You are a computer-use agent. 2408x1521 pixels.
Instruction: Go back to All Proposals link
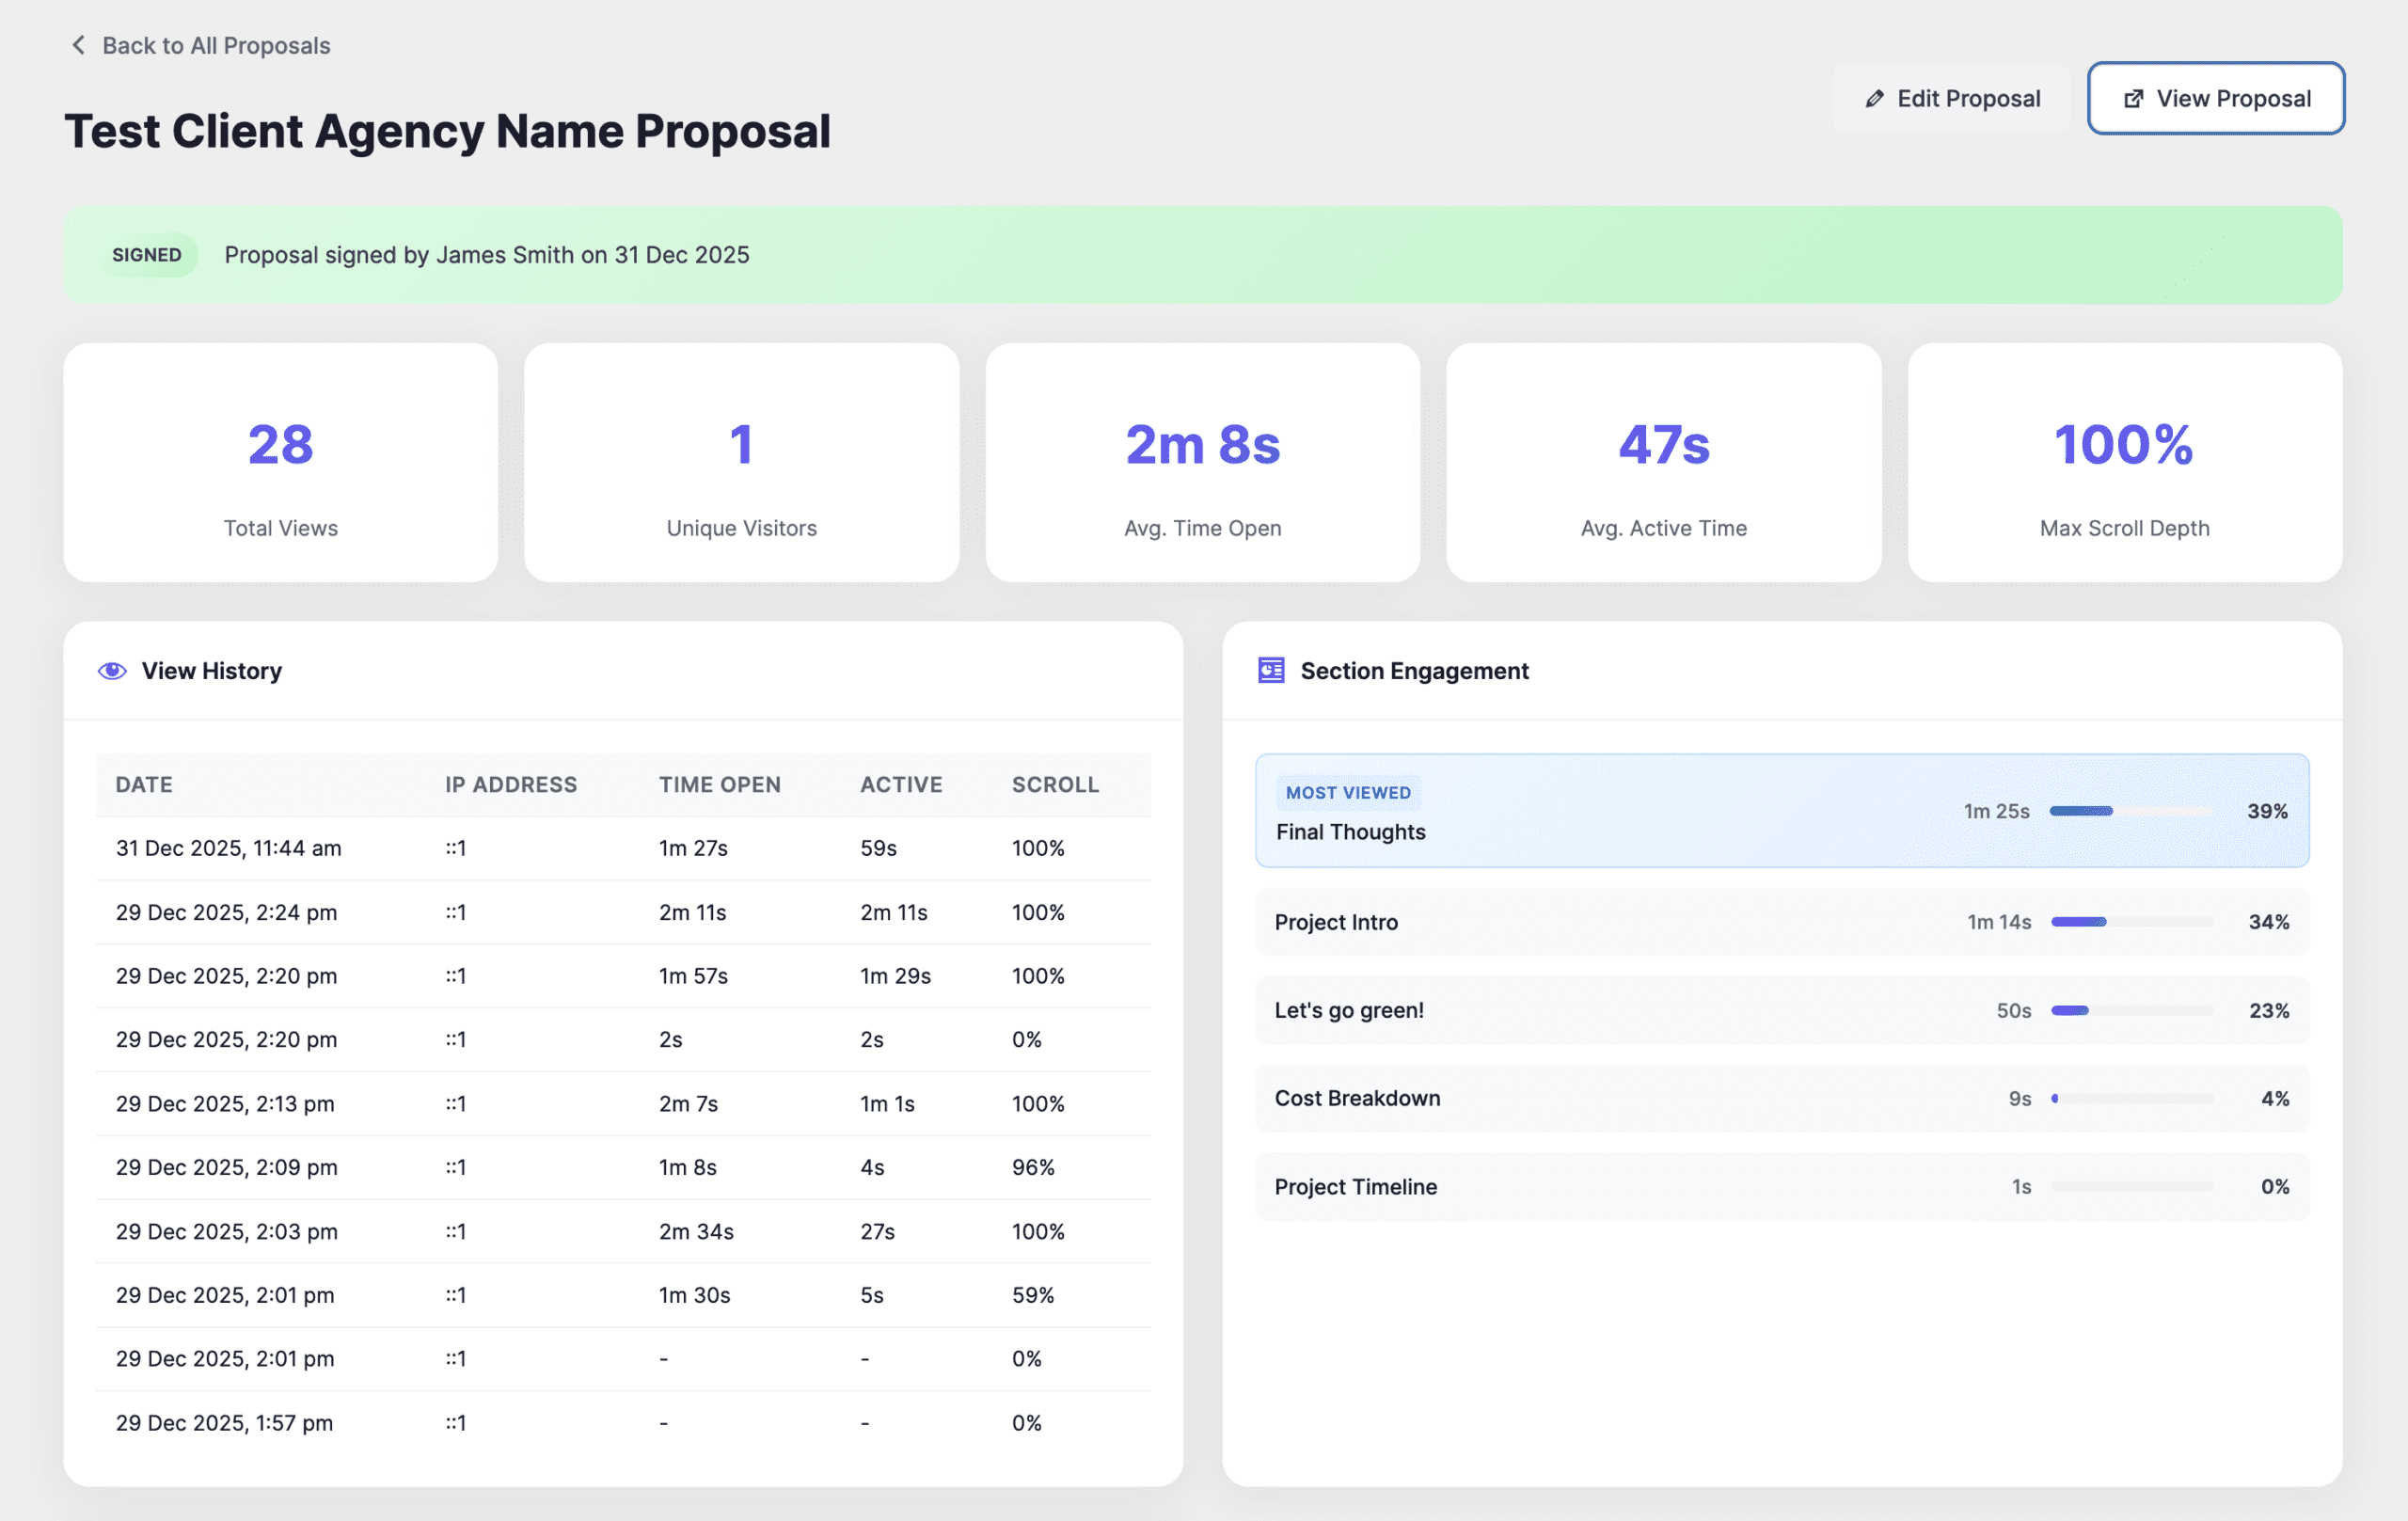[215, 45]
